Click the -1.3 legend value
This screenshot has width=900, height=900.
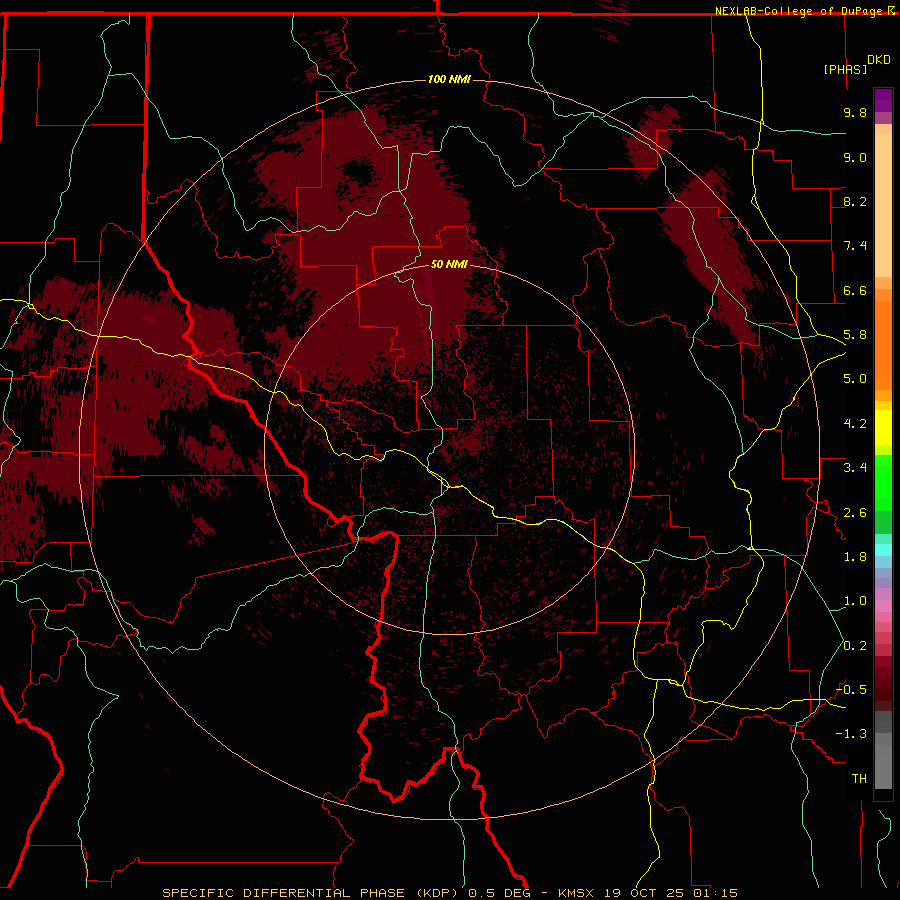pos(851,734)
